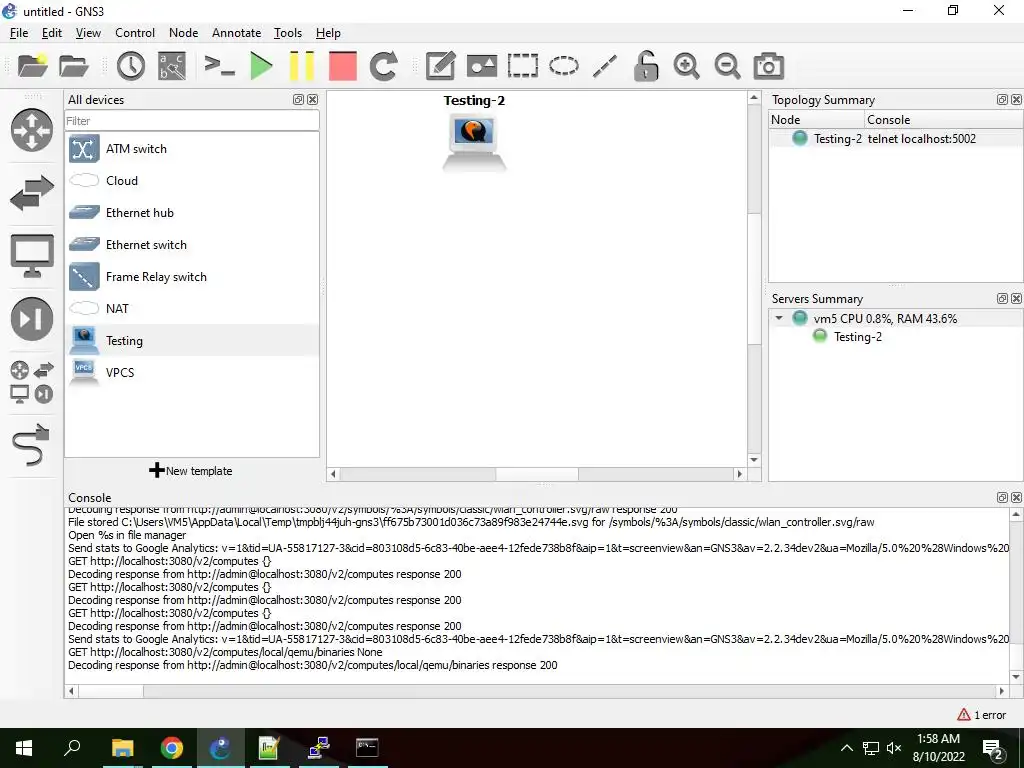Open the Help menu

(x=328, y=33)
